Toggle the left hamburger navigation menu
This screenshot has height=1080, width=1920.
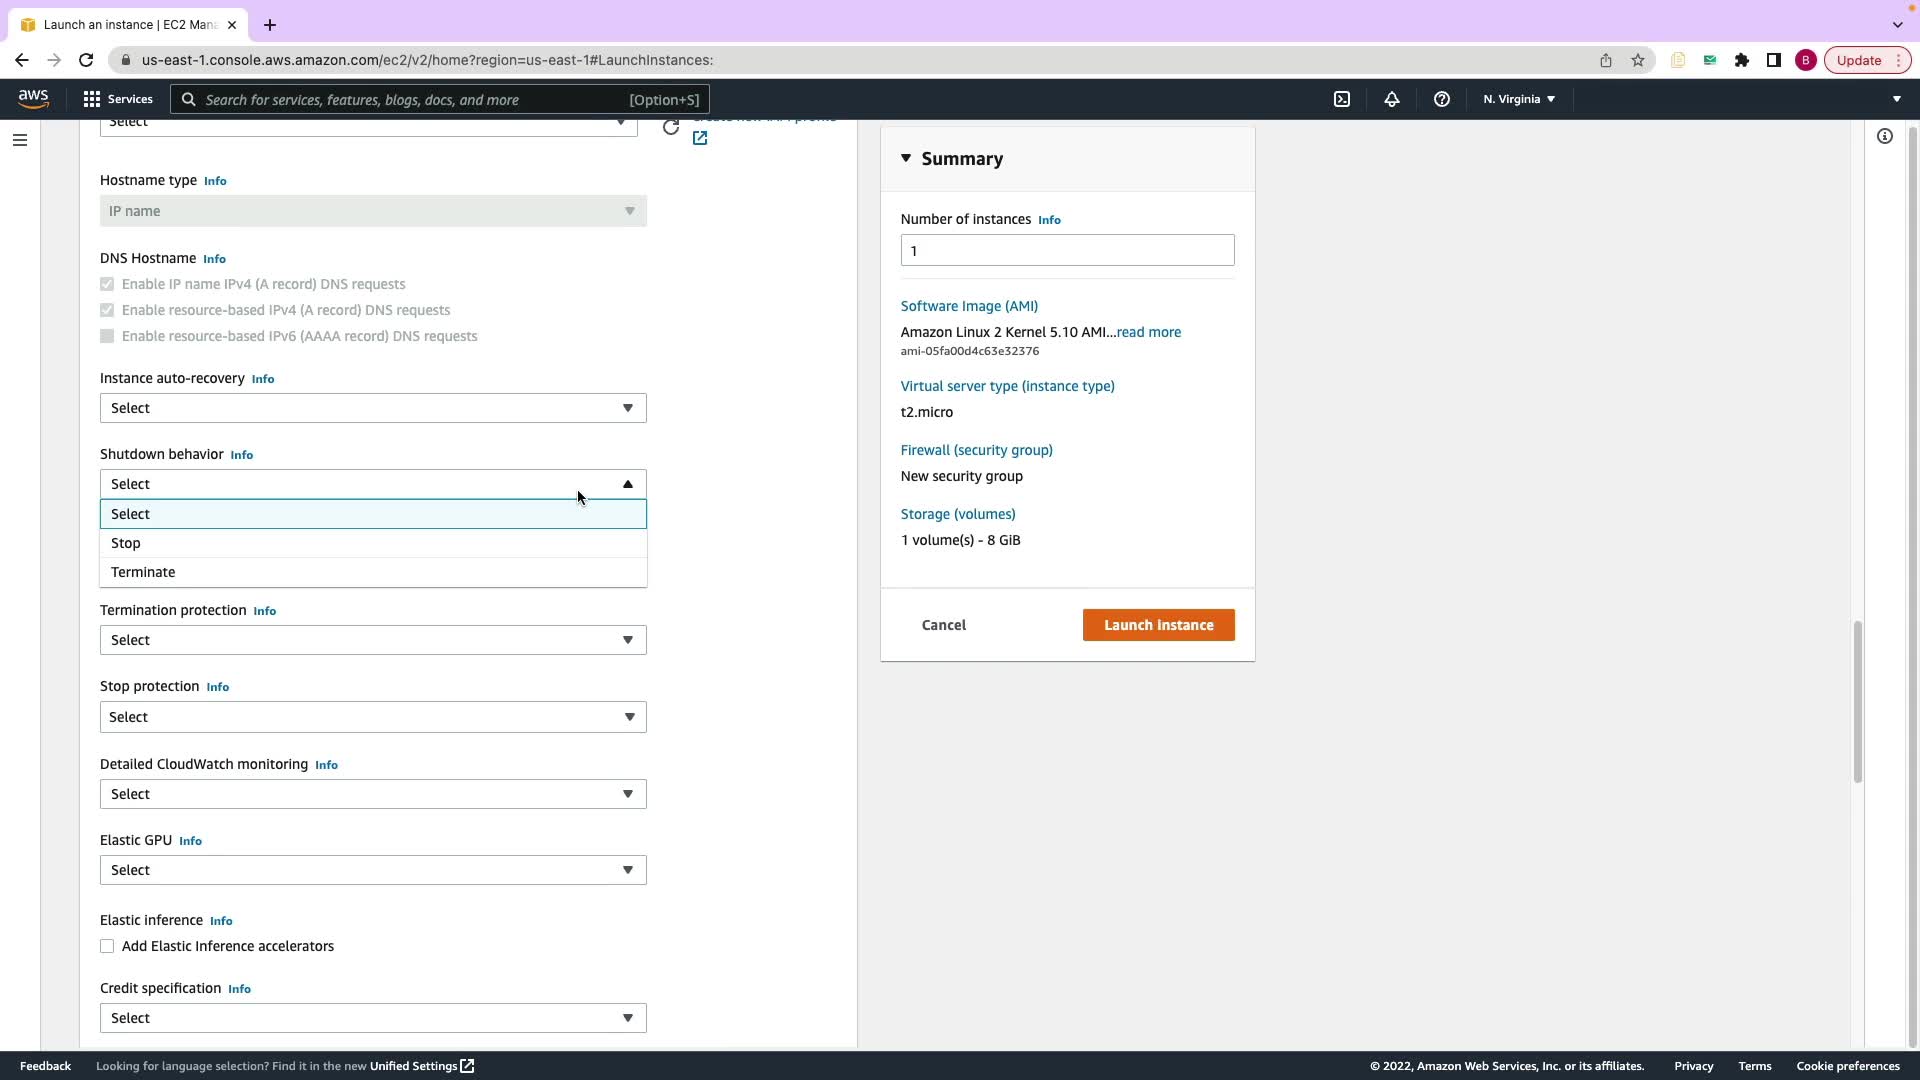pos(19,140)
